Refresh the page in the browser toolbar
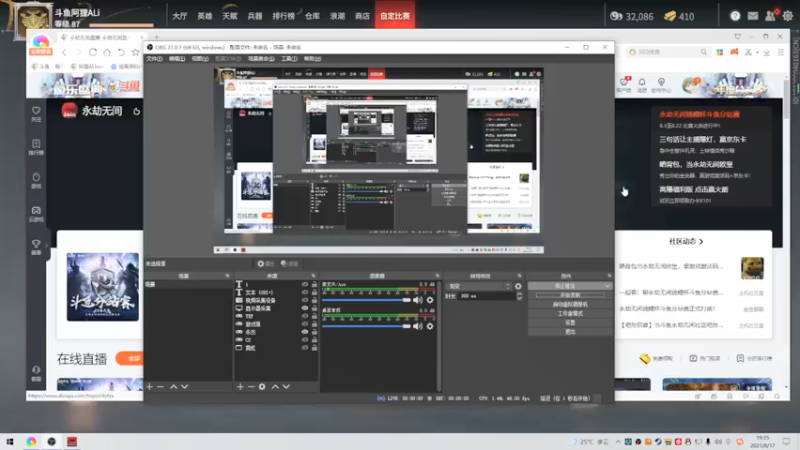Viewport: 800px width, 450px height. [93, 52]
